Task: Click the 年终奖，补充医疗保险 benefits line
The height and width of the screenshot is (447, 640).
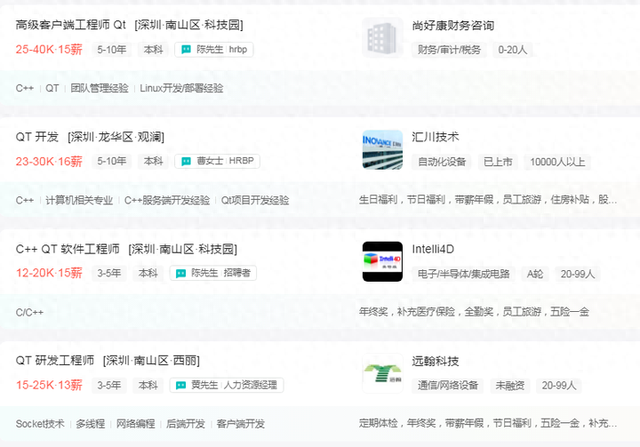Action: click(474, 312)
